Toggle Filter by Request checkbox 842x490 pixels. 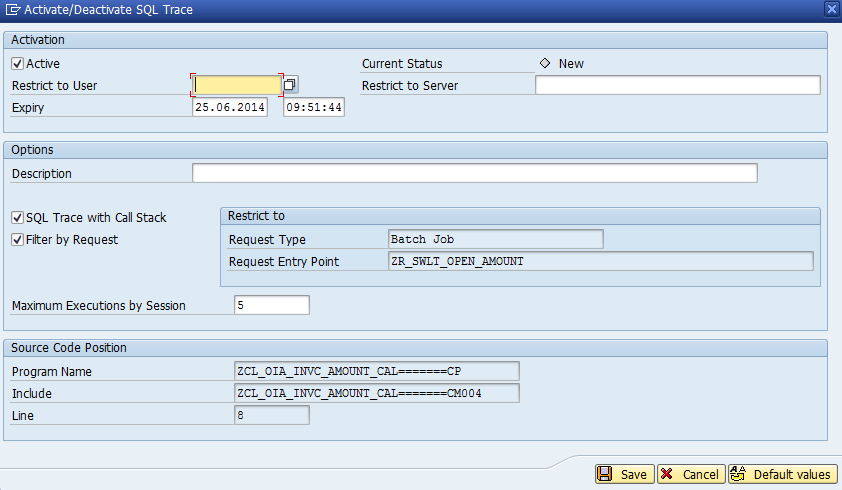pos(17,240)
